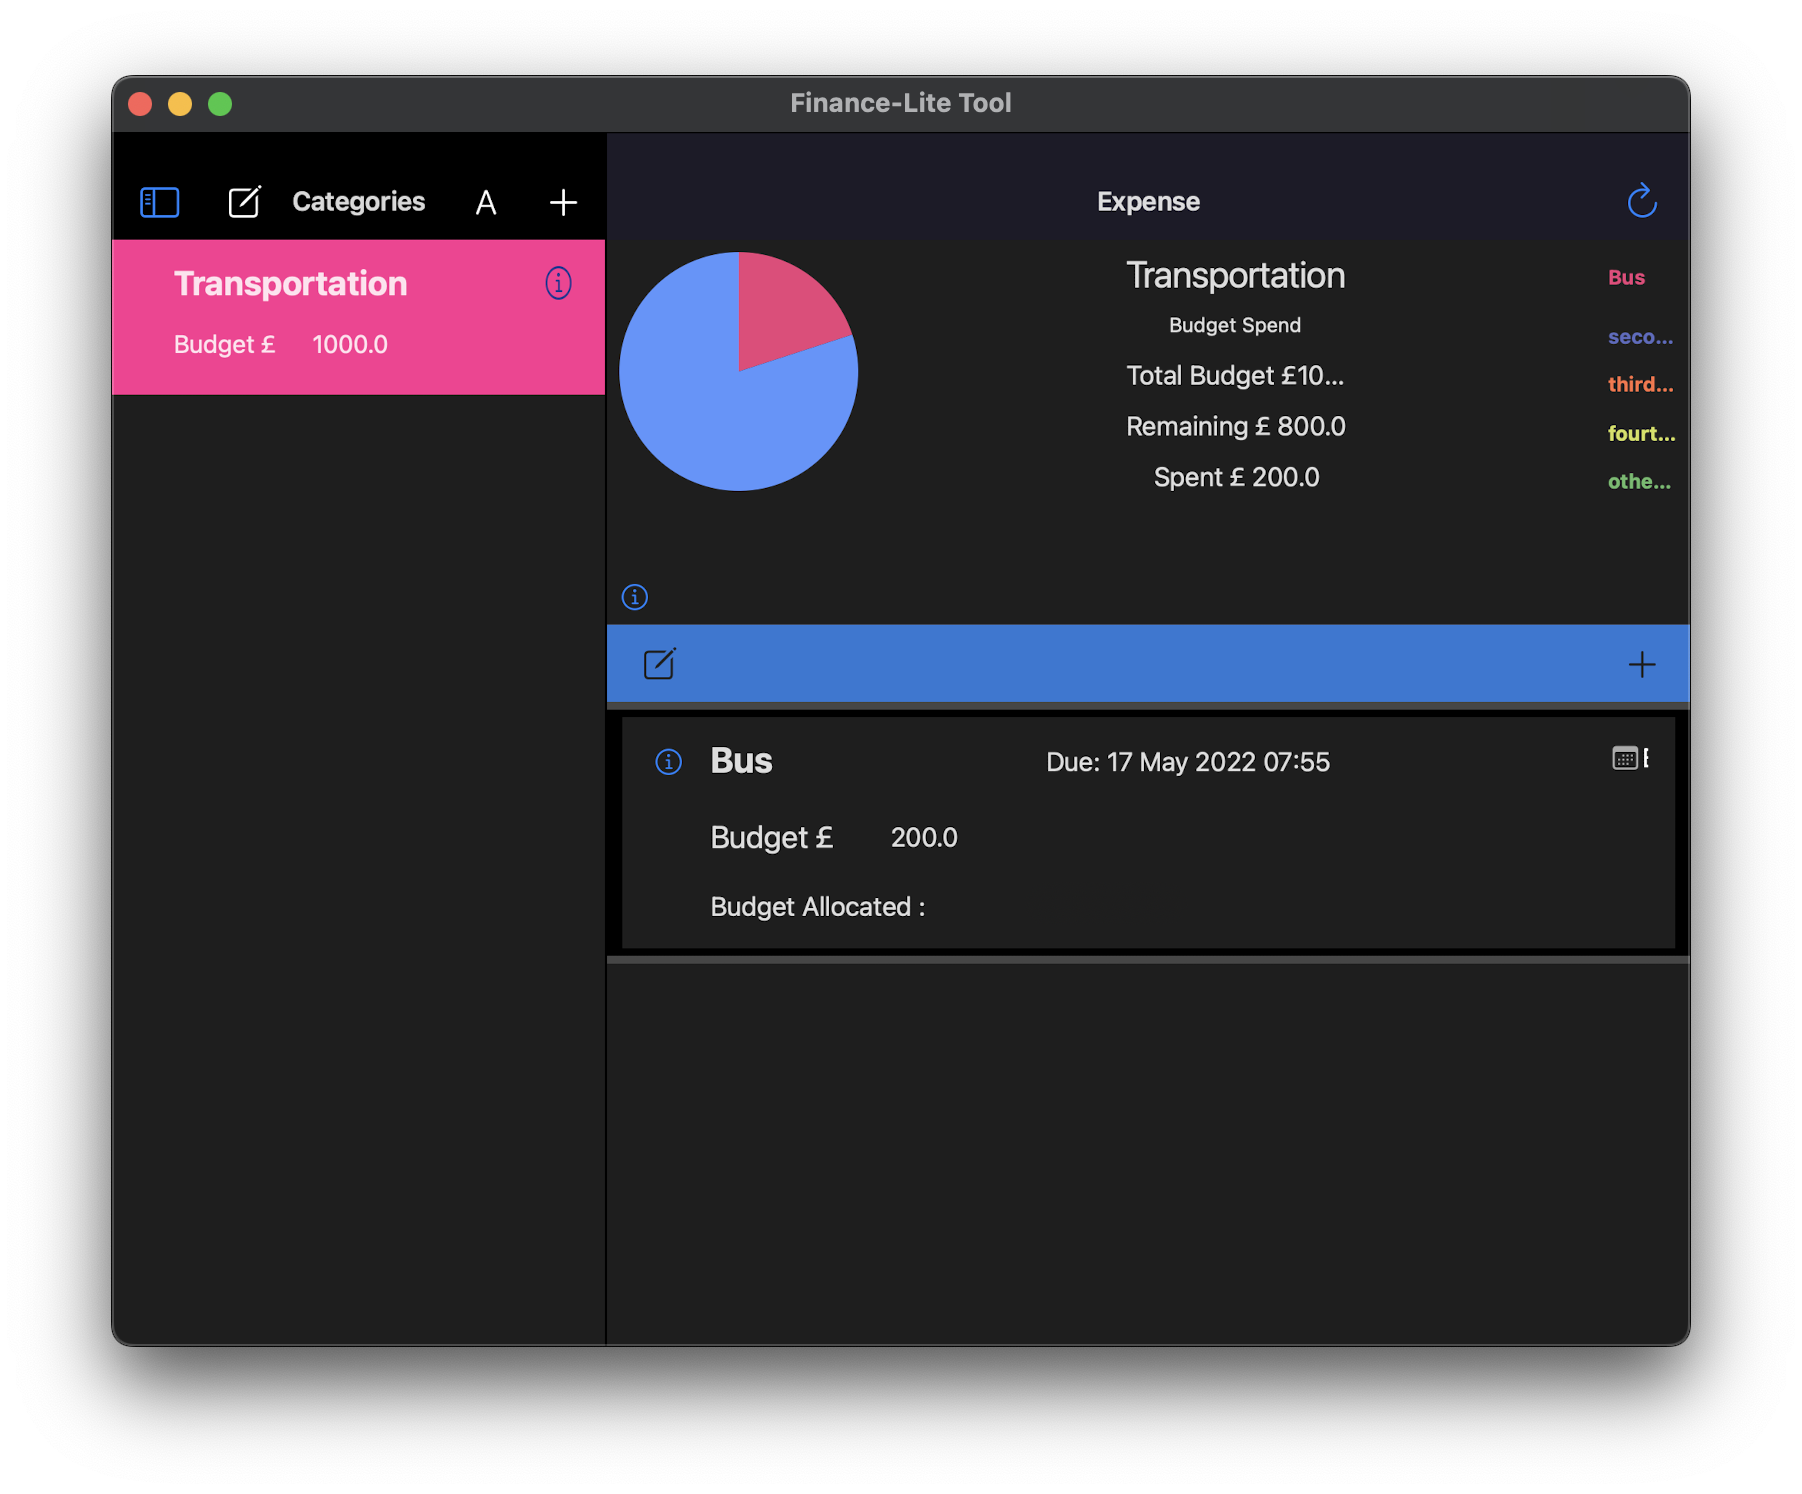
Task: Select the Bus expense title
Action: (x=741, y=761)
